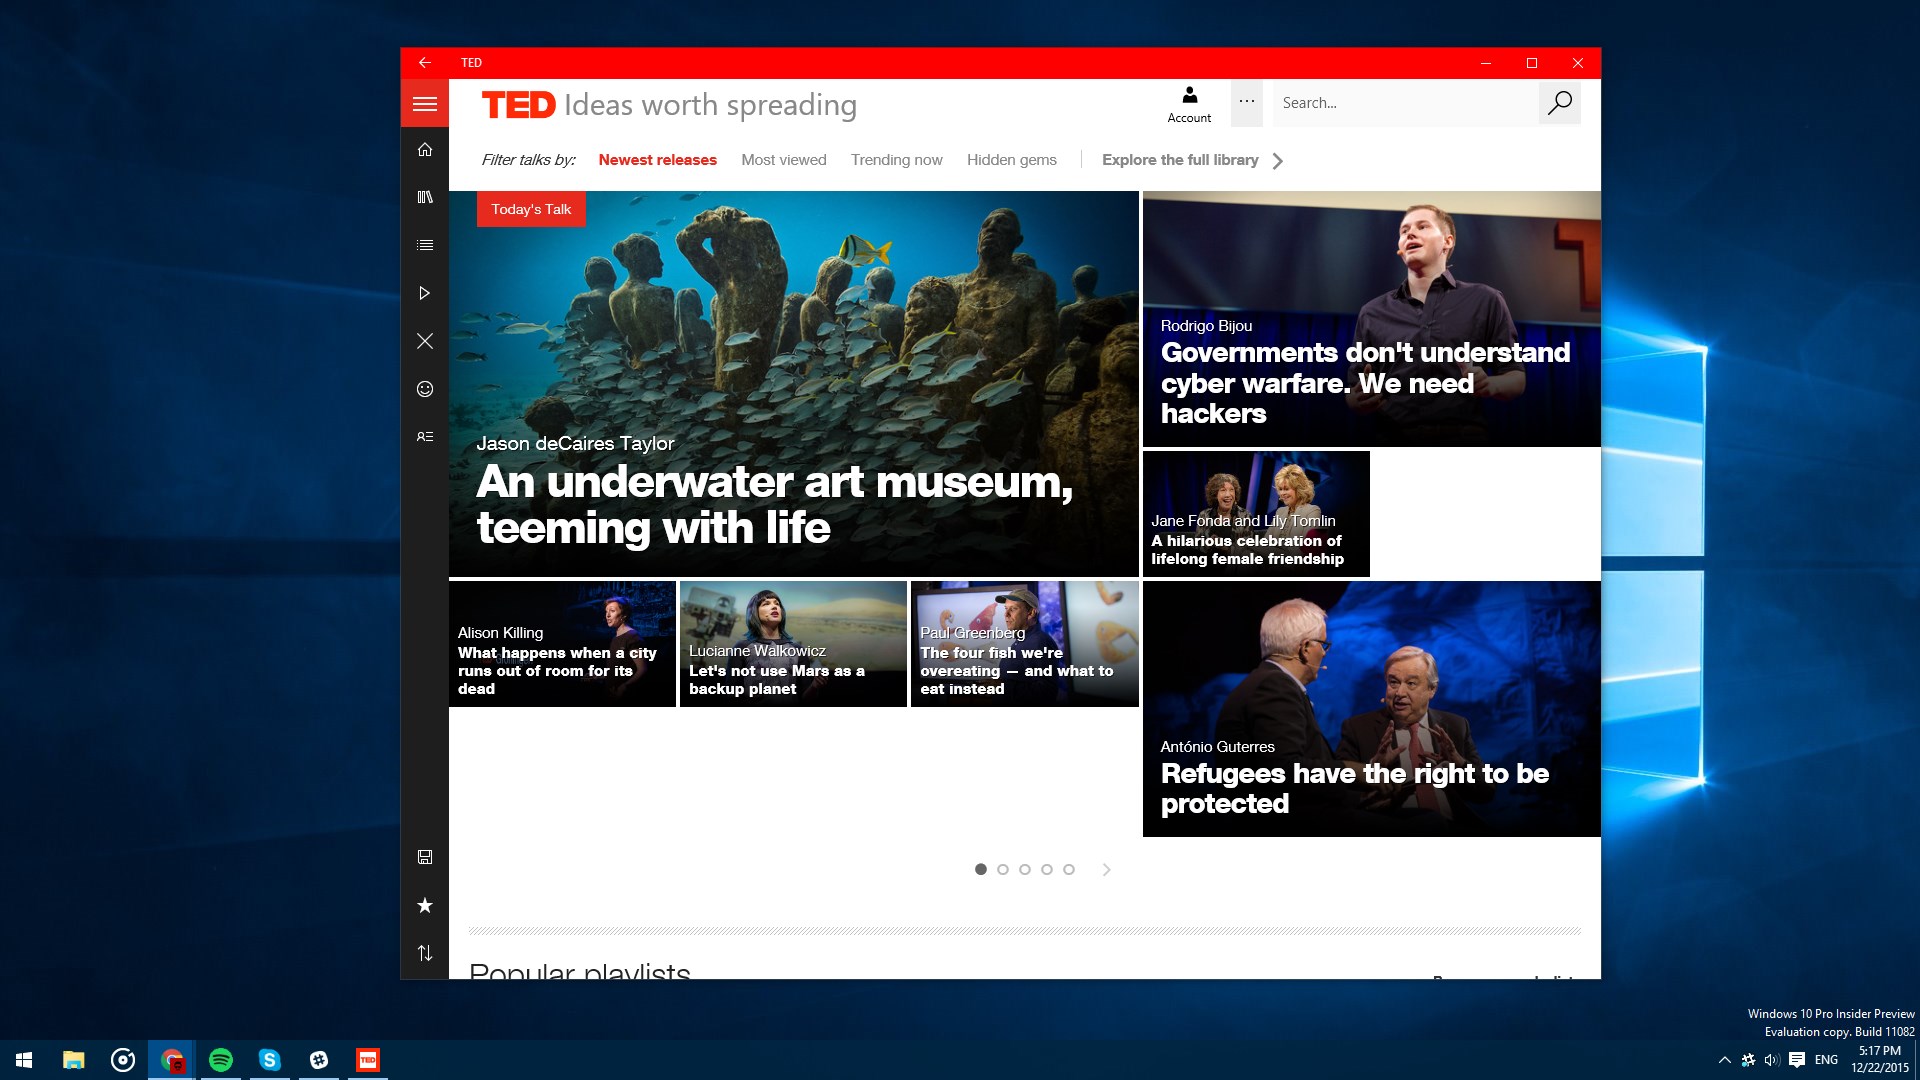Open the playlists list icon in the sidebar

(x=425, y=245)
